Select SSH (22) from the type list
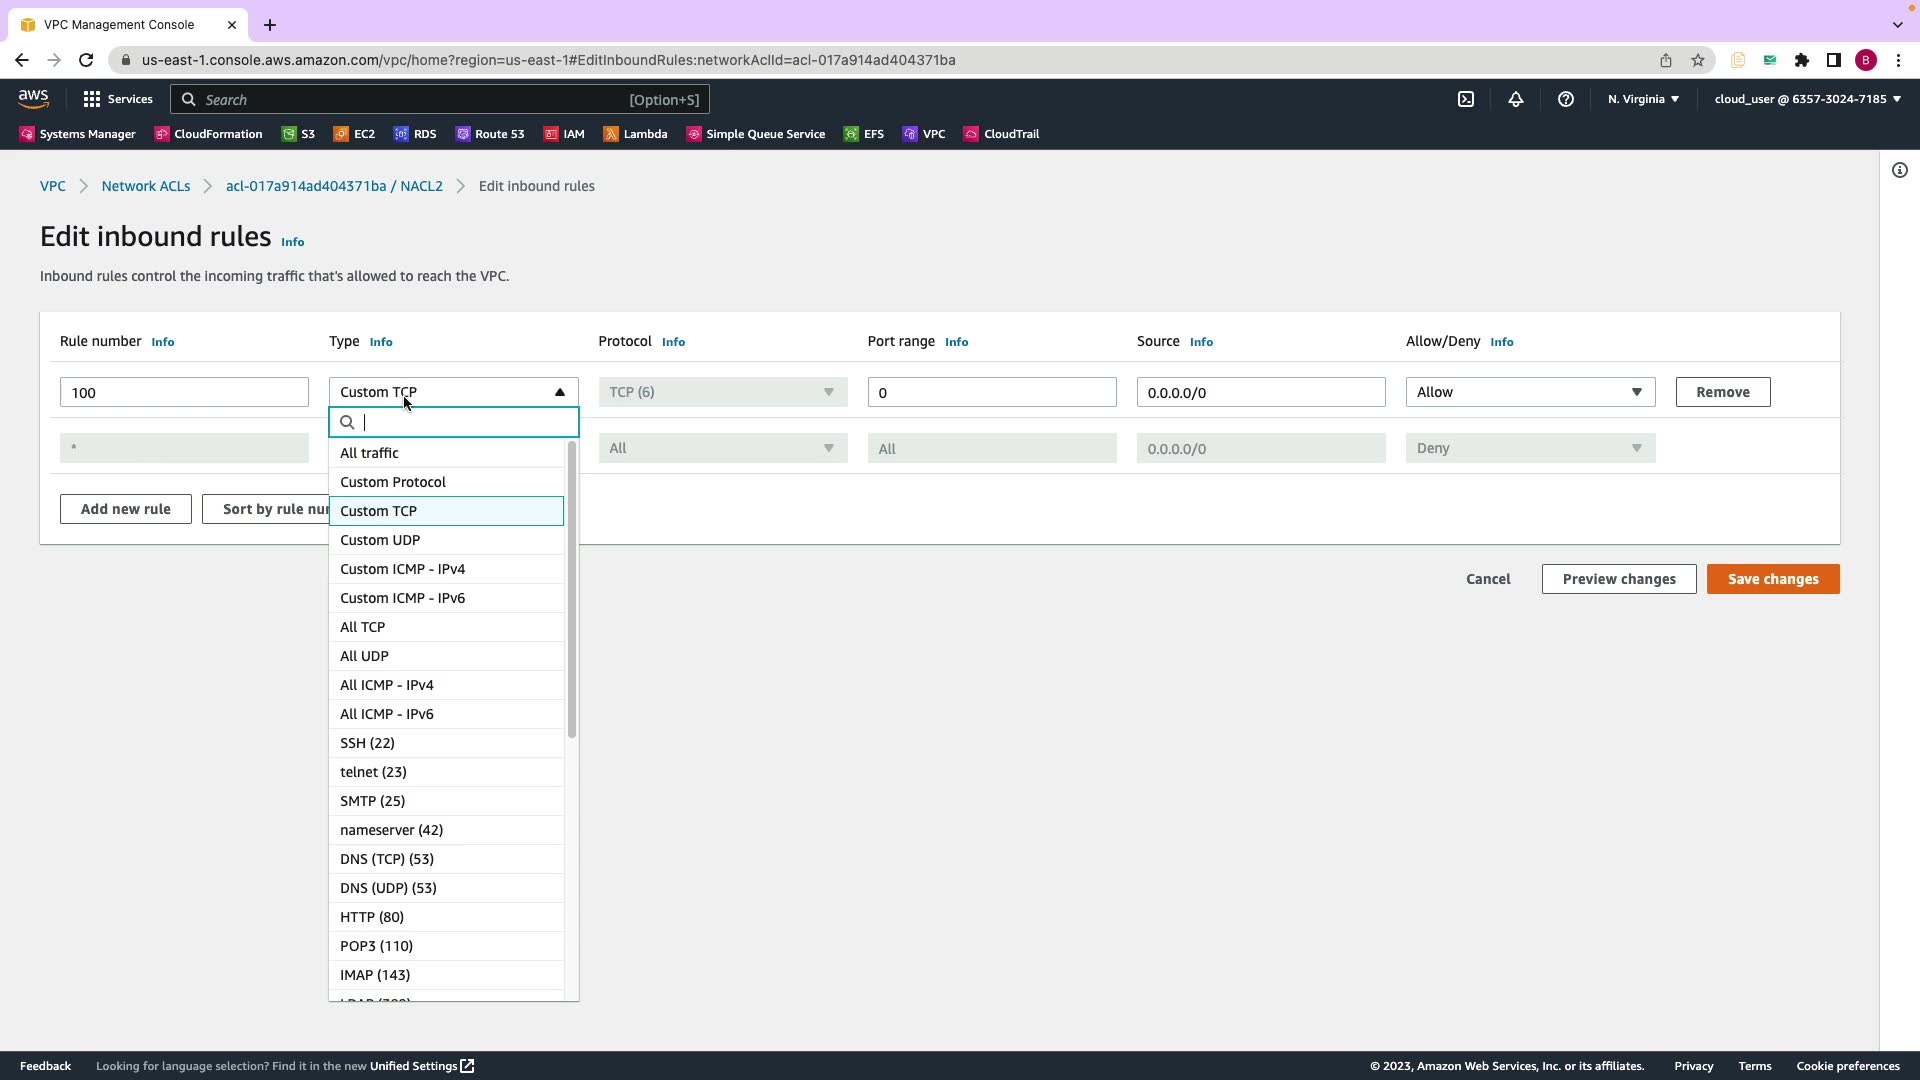The image size is (1920, 1080). coord(367,743)
